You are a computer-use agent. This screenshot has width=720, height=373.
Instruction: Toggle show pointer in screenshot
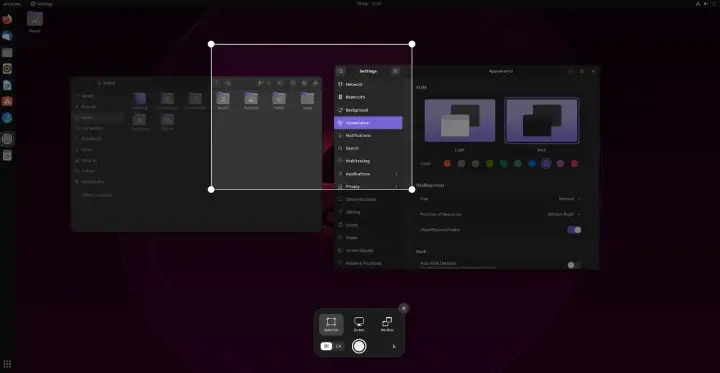click(394, 346)
